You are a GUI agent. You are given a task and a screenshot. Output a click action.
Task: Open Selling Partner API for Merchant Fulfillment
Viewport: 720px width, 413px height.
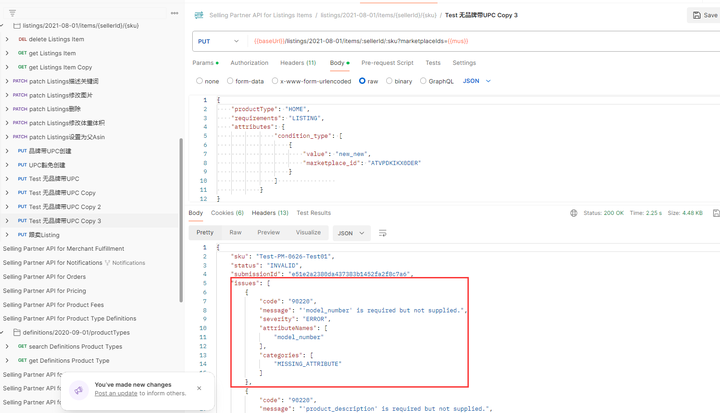coord(63,249)
